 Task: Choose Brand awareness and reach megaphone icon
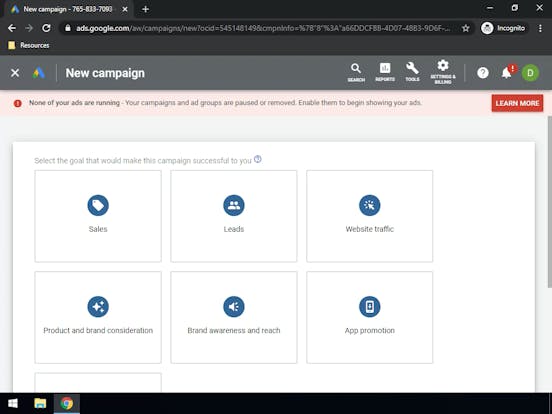pyautogui.click(x=234, y=307)
